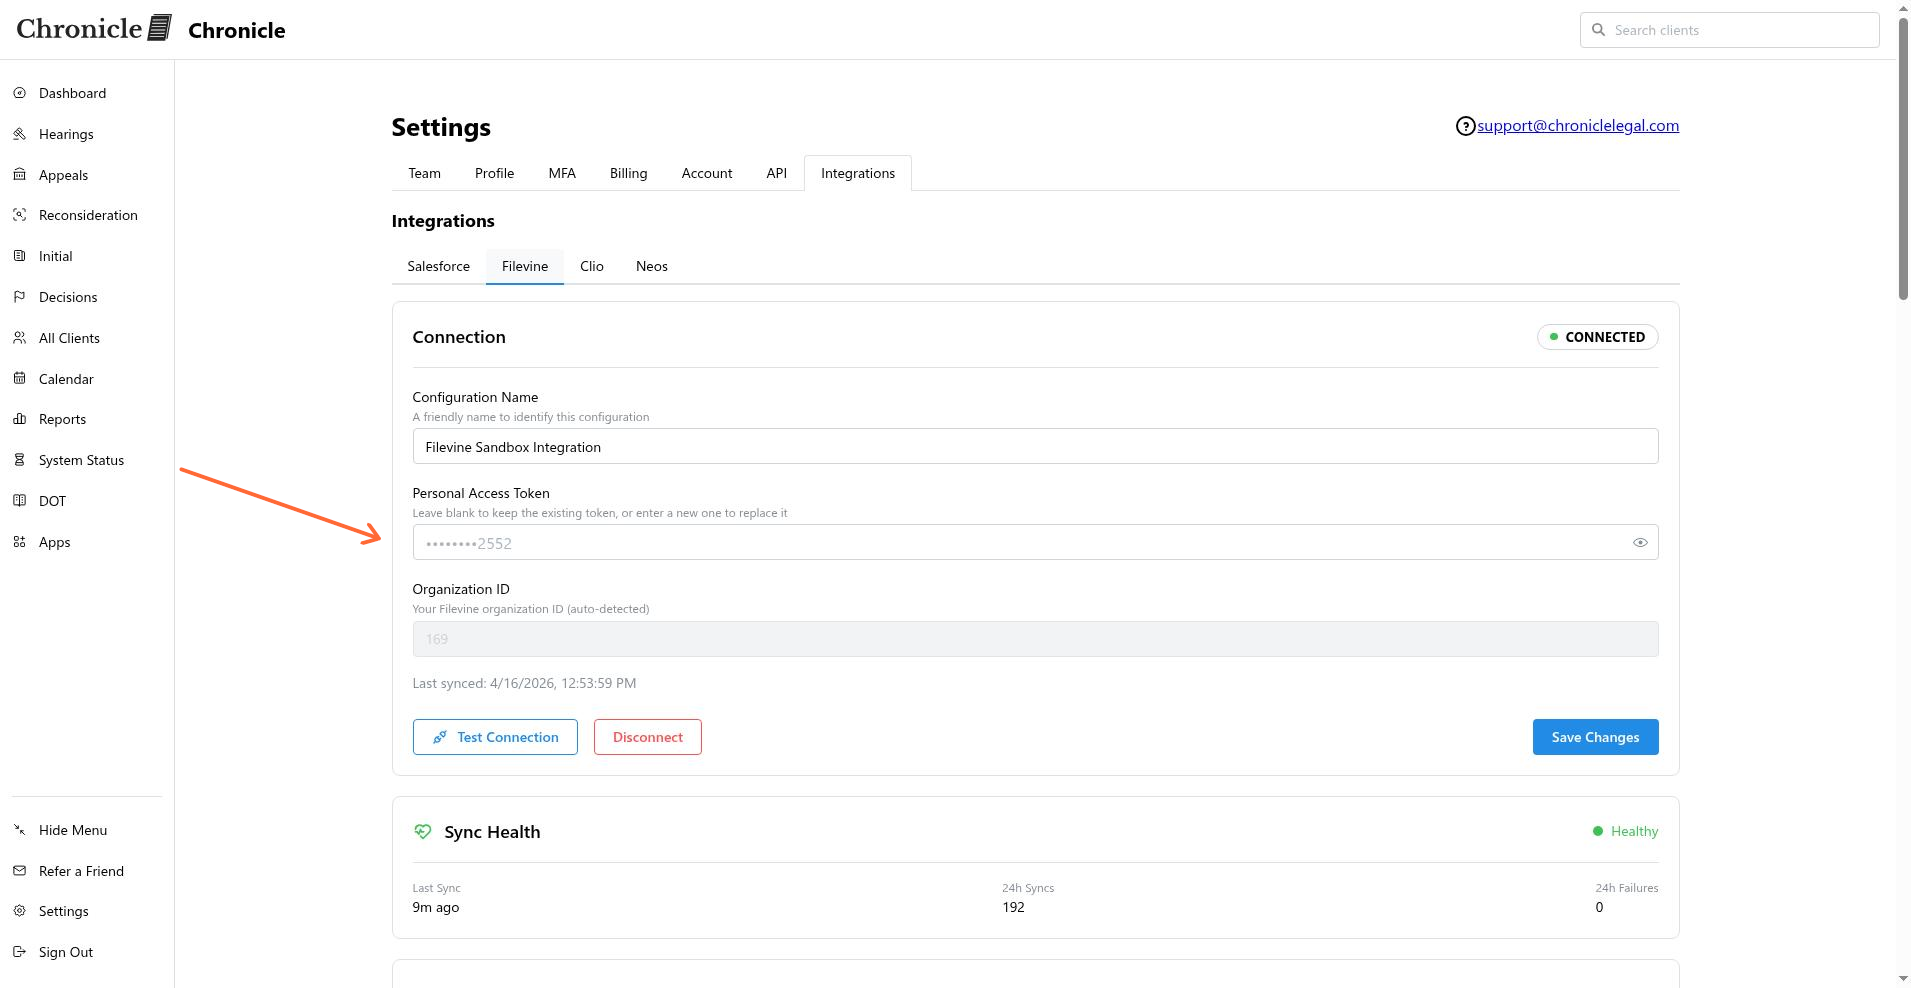
Task: Click the System Status icon
Action: (19, 460)
